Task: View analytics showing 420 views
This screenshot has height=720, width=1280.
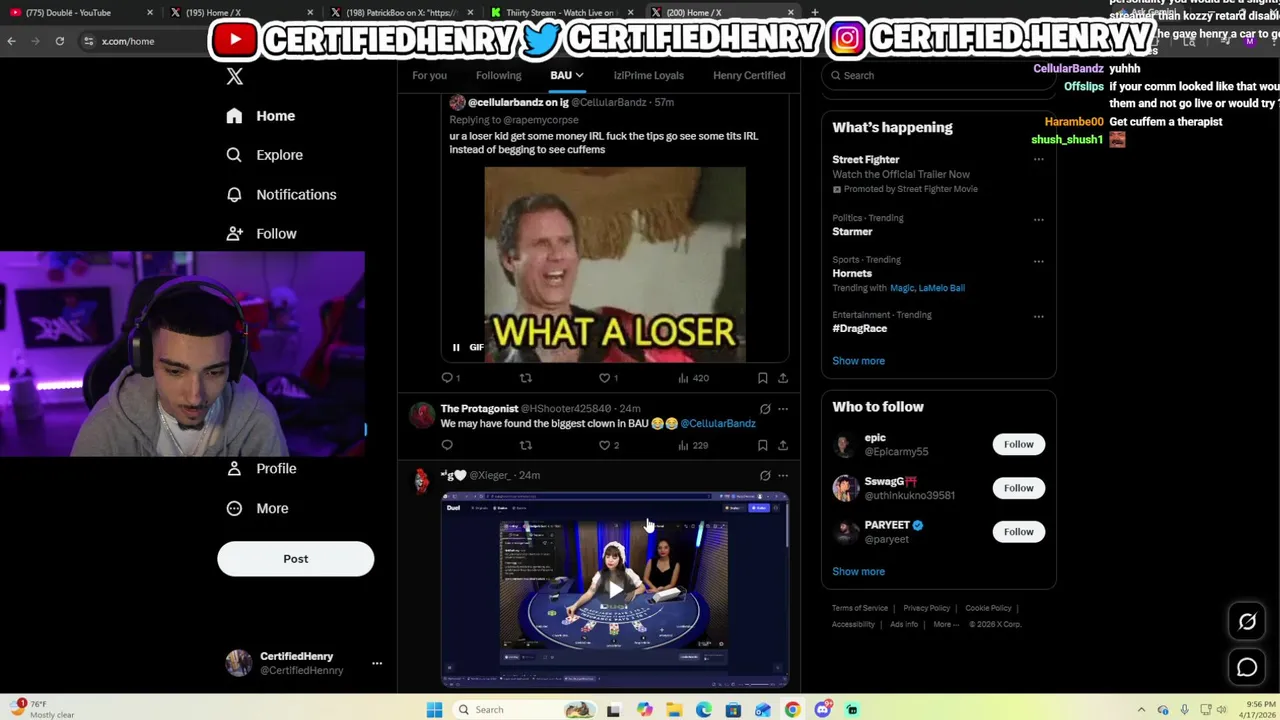Action: [693, 378]
